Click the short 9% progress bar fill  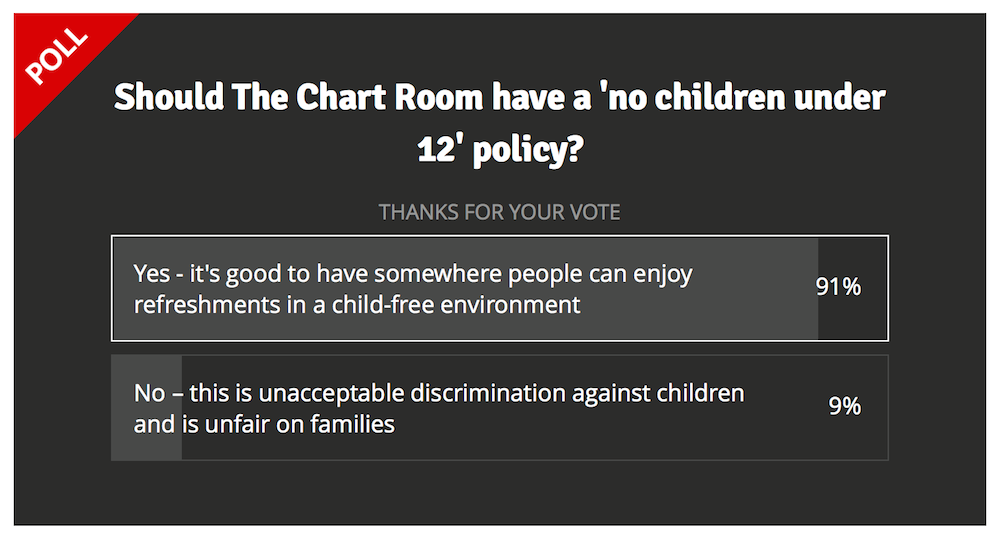pyautogui.click(x=147, y=408)
